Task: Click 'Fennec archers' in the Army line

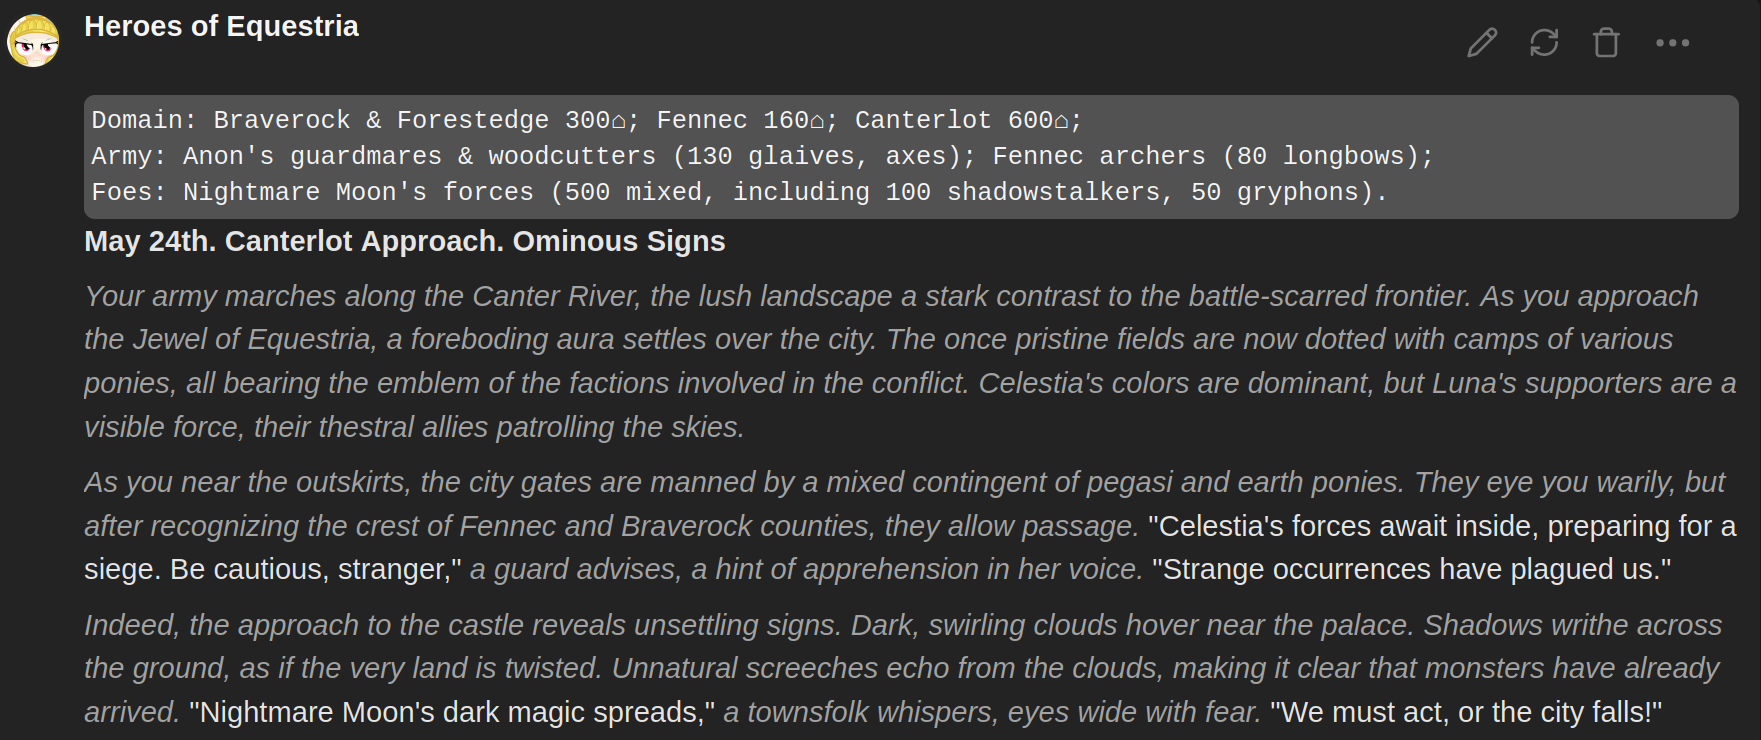Action: coord(1099,156)
